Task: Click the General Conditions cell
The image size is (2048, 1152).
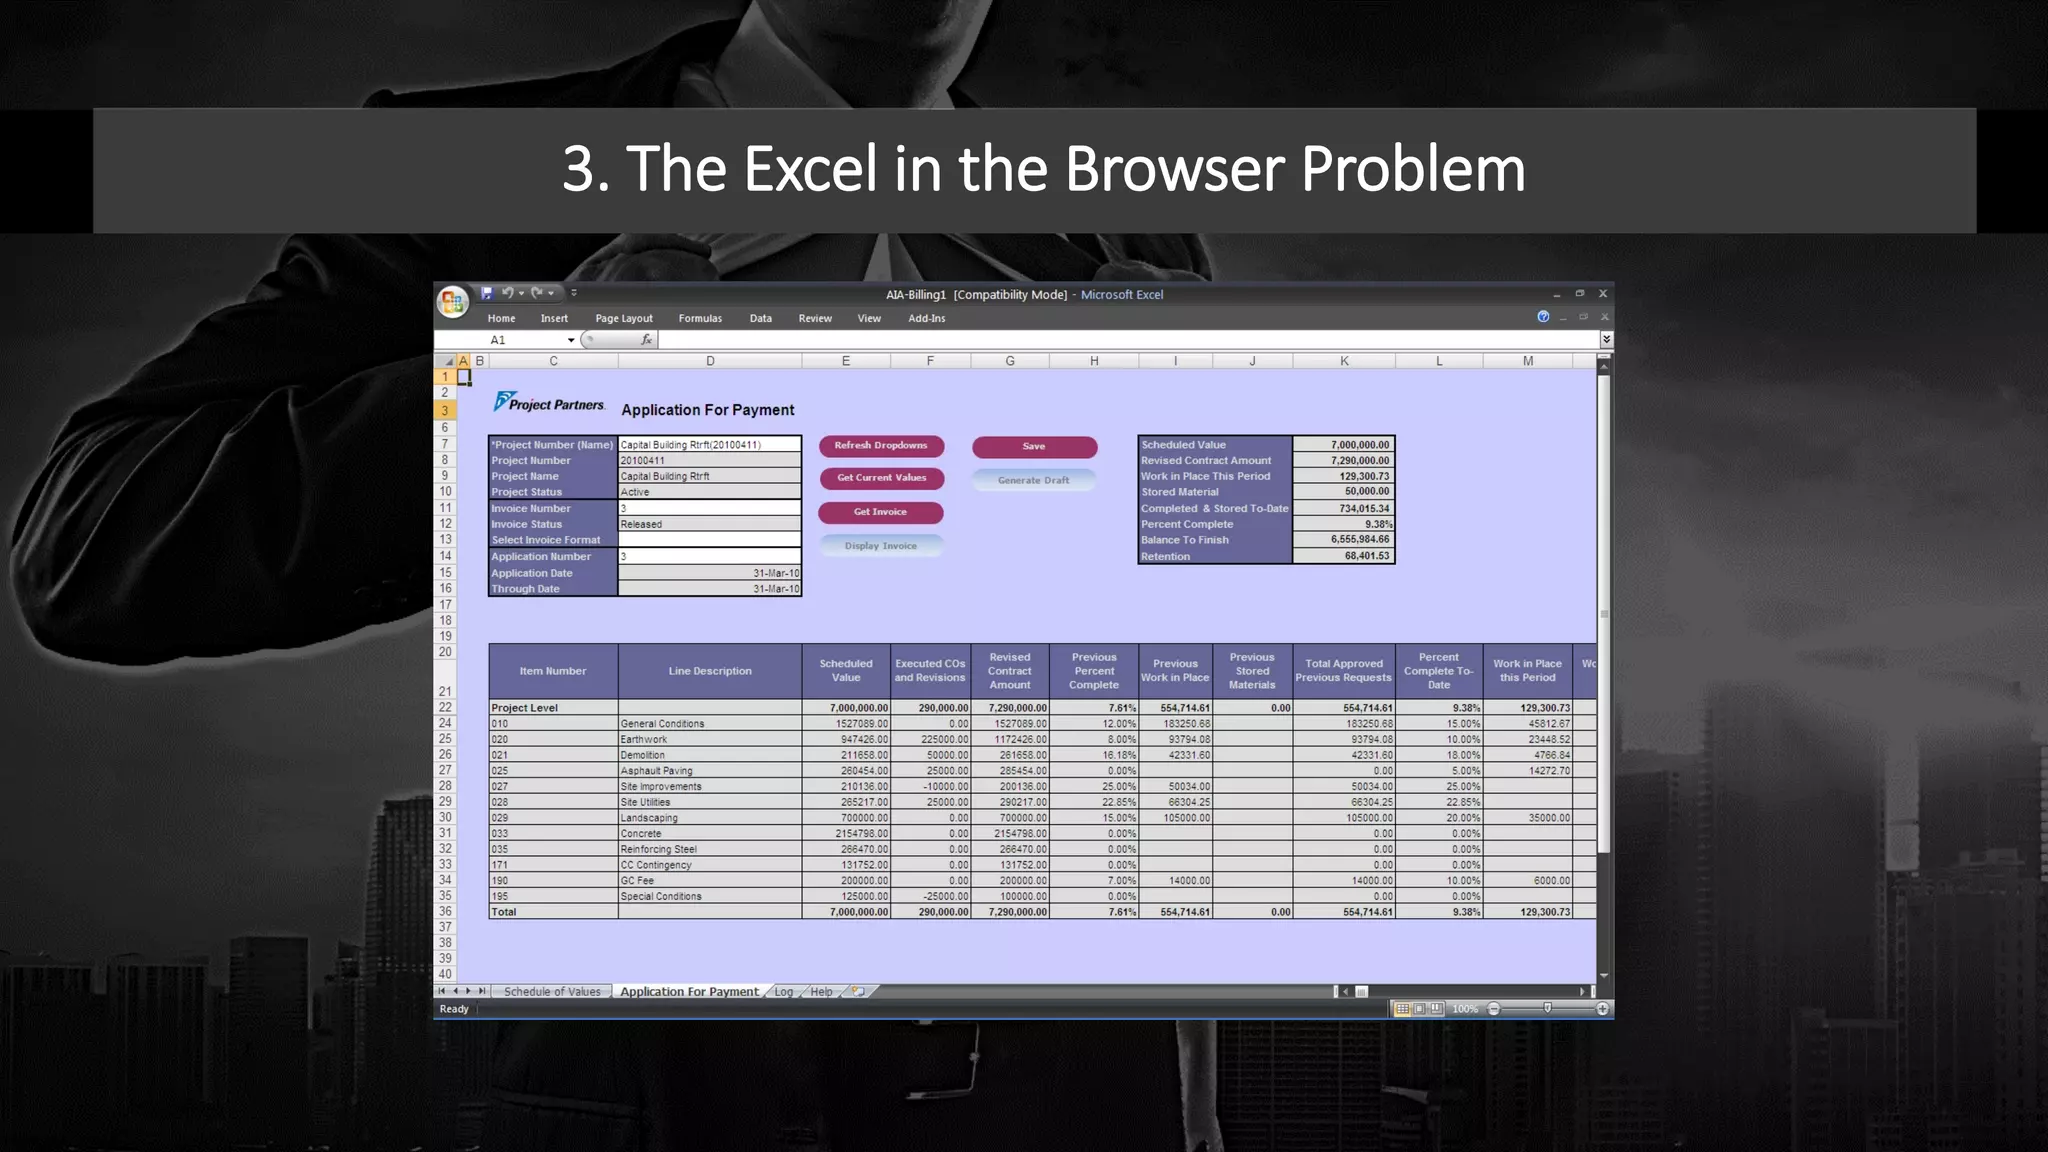Action: [709, 723]
